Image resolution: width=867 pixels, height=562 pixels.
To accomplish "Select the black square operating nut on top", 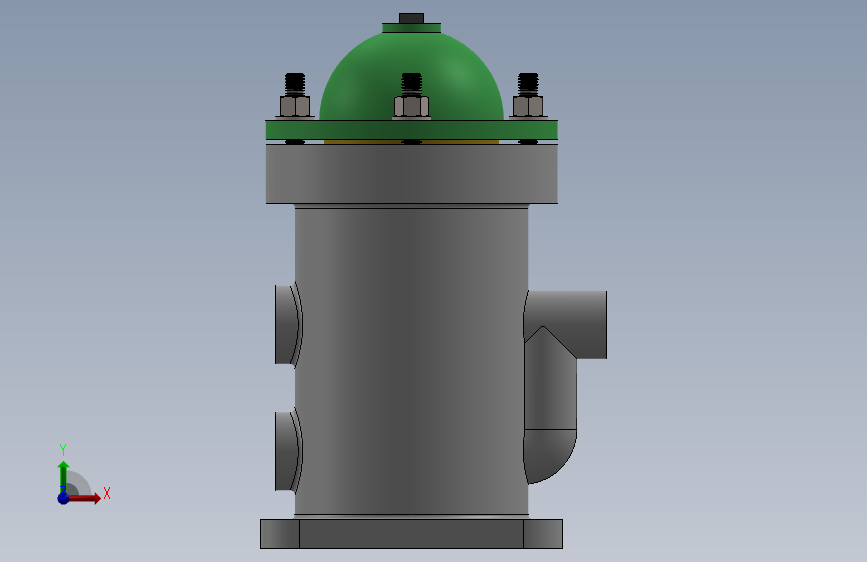I will pyautogui.click(x=411, y=18).
